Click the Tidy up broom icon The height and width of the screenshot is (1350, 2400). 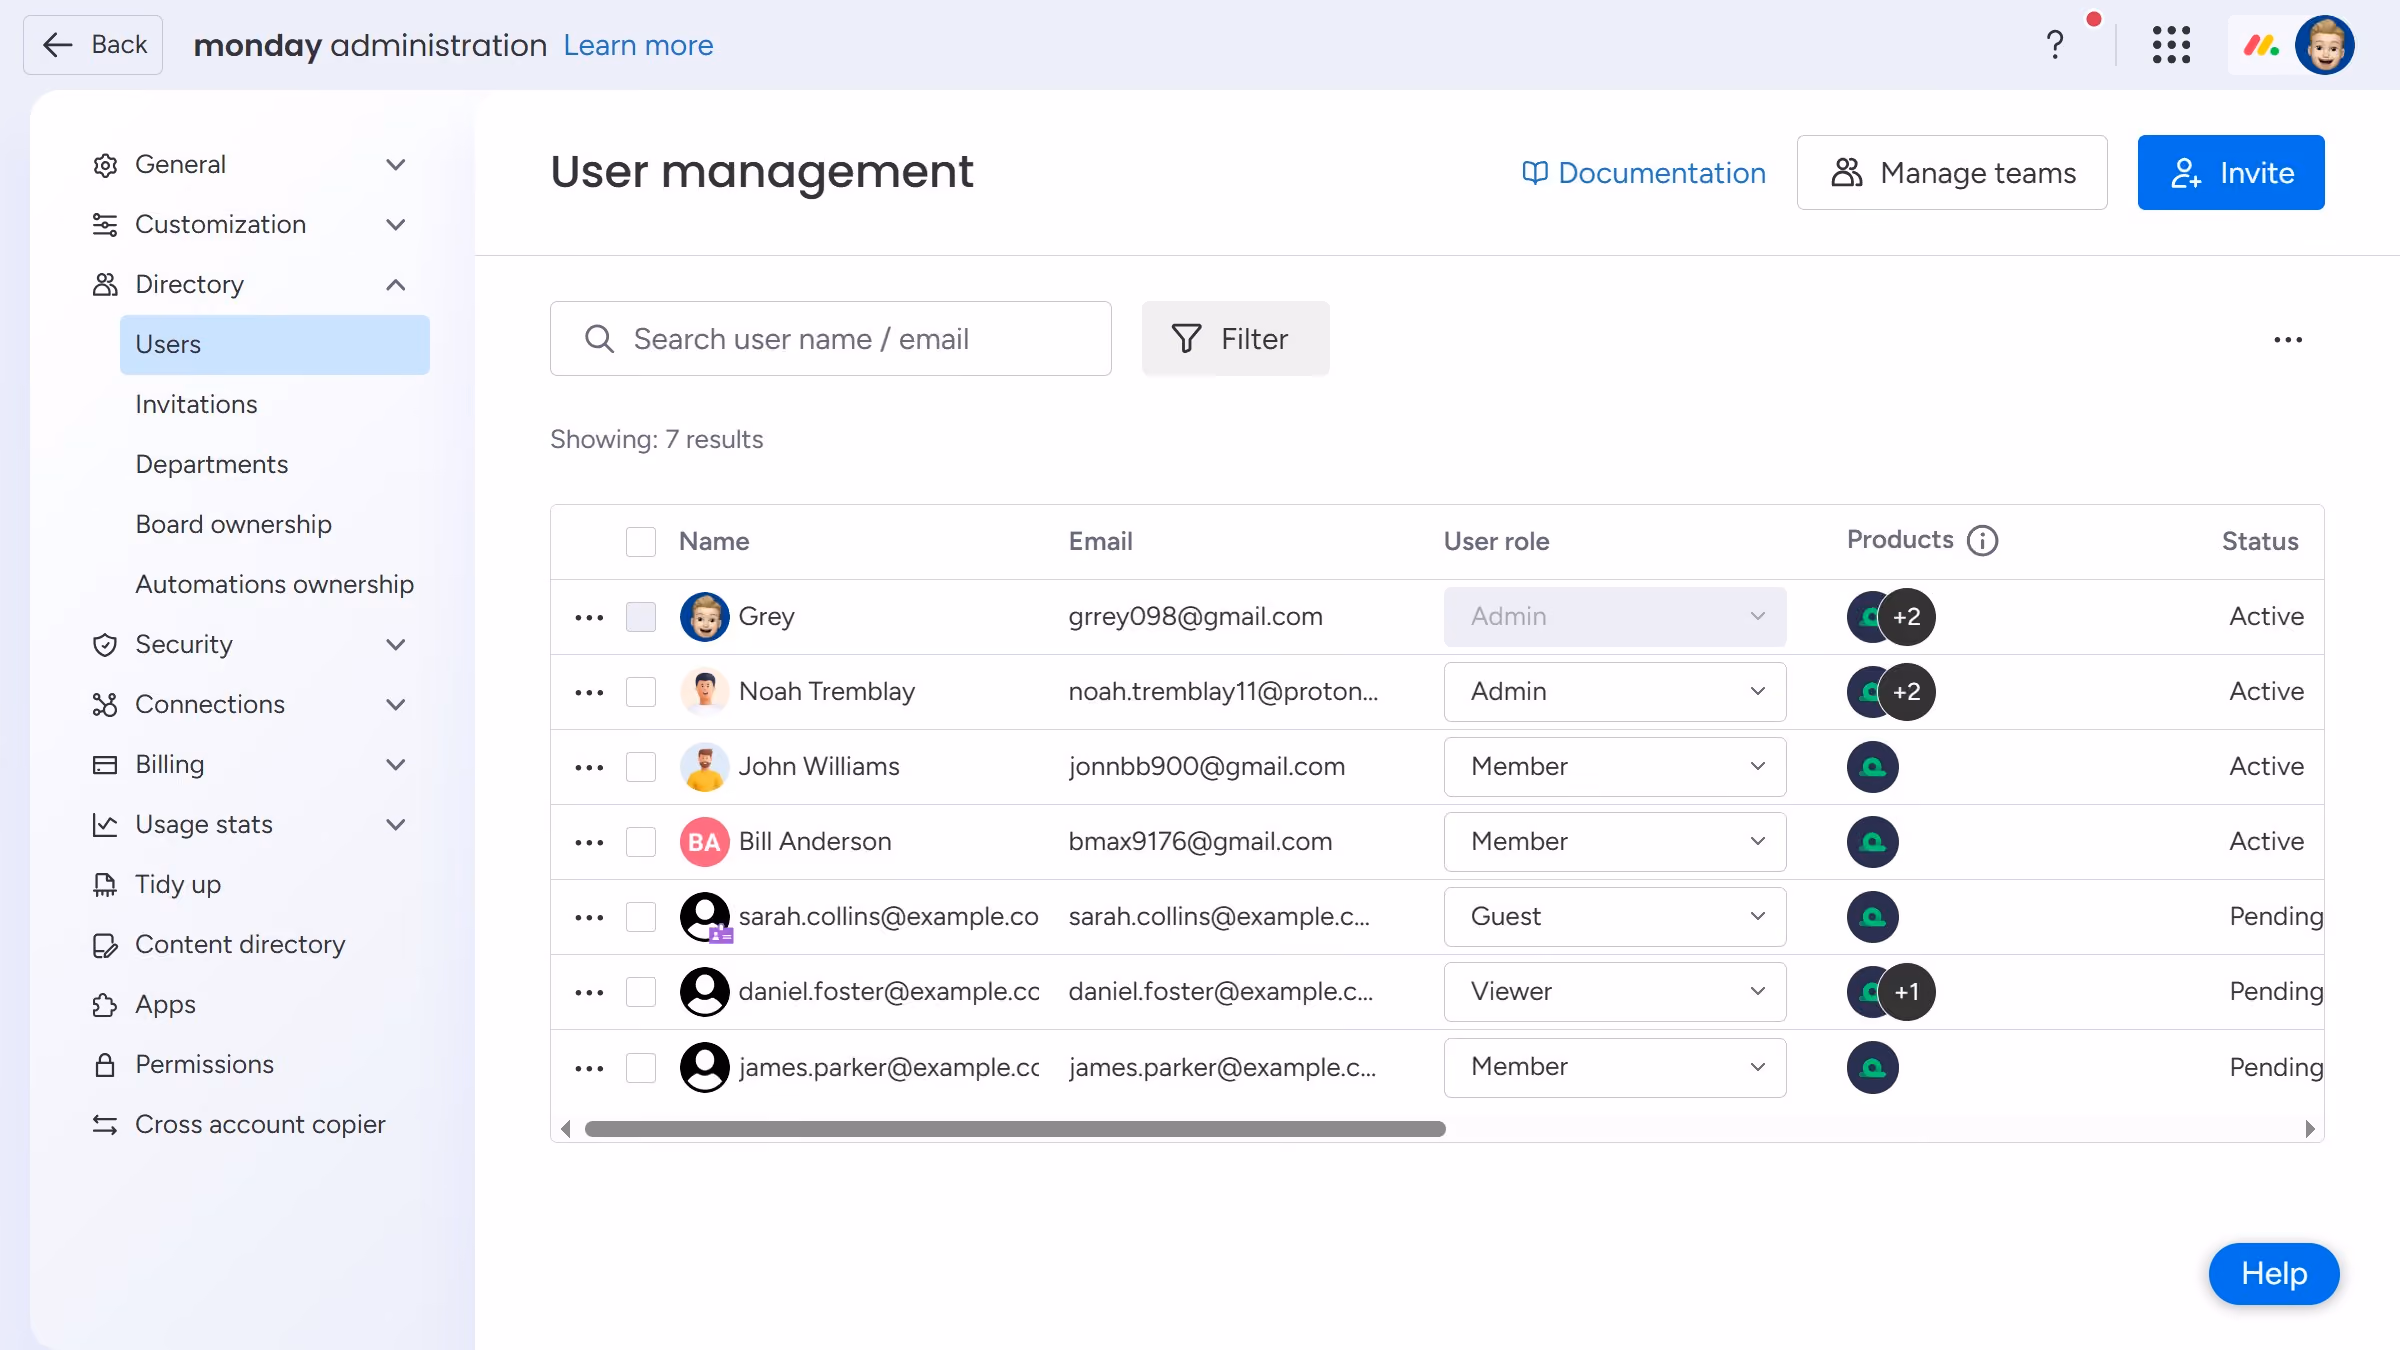(x=104, y=885)
